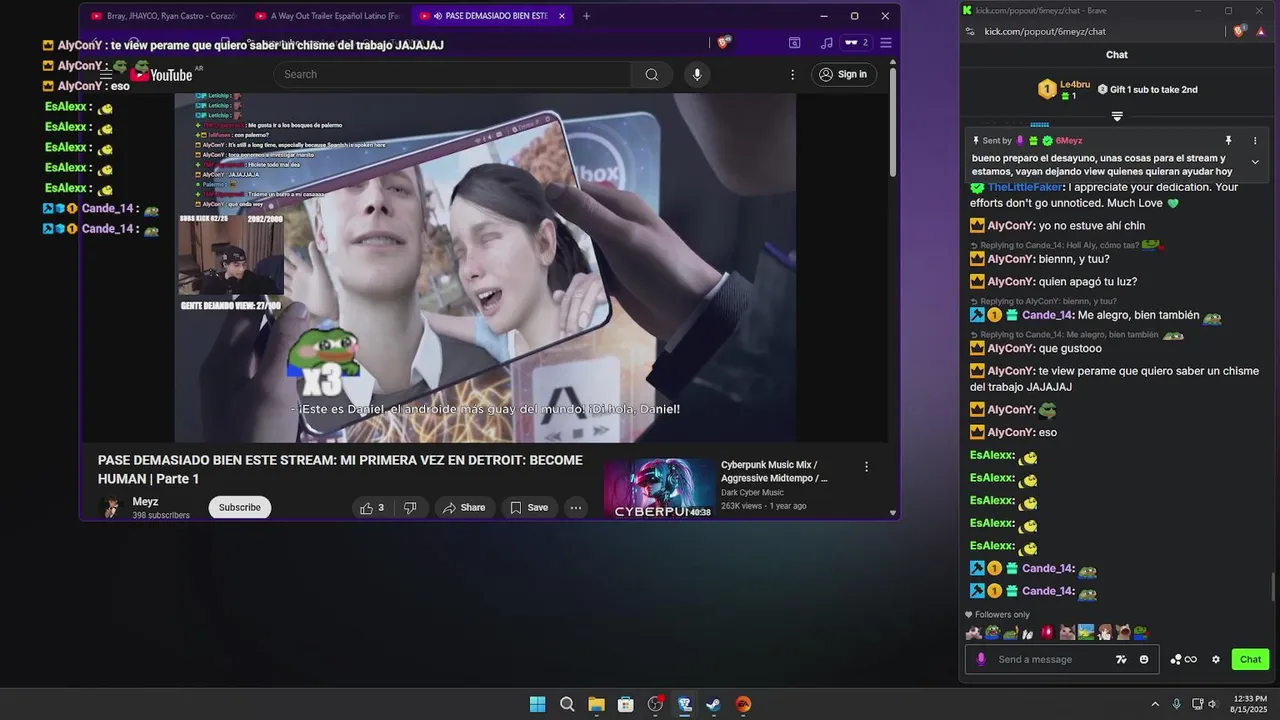Viewport: 1280px width, 720px height.
Task: Open the Brave hamburger menu
Action: coord(886,43)
